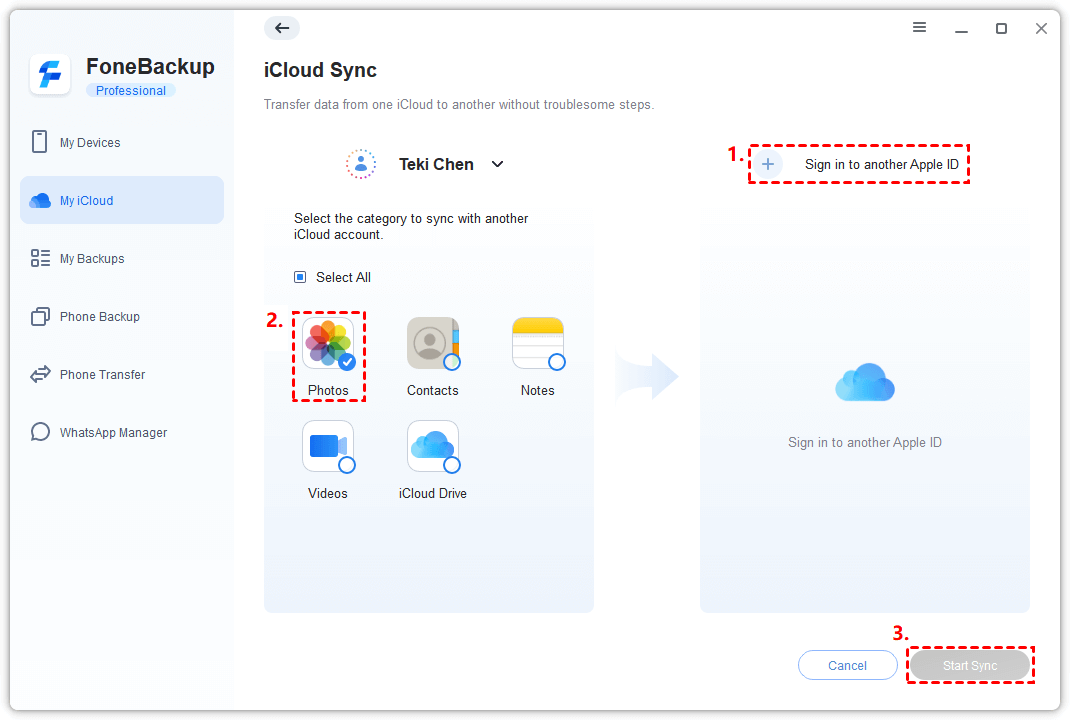This screenshot has width=1070, height=720.
Task: Minimize the FoneBackup window
Action: (x=961, y=29)
